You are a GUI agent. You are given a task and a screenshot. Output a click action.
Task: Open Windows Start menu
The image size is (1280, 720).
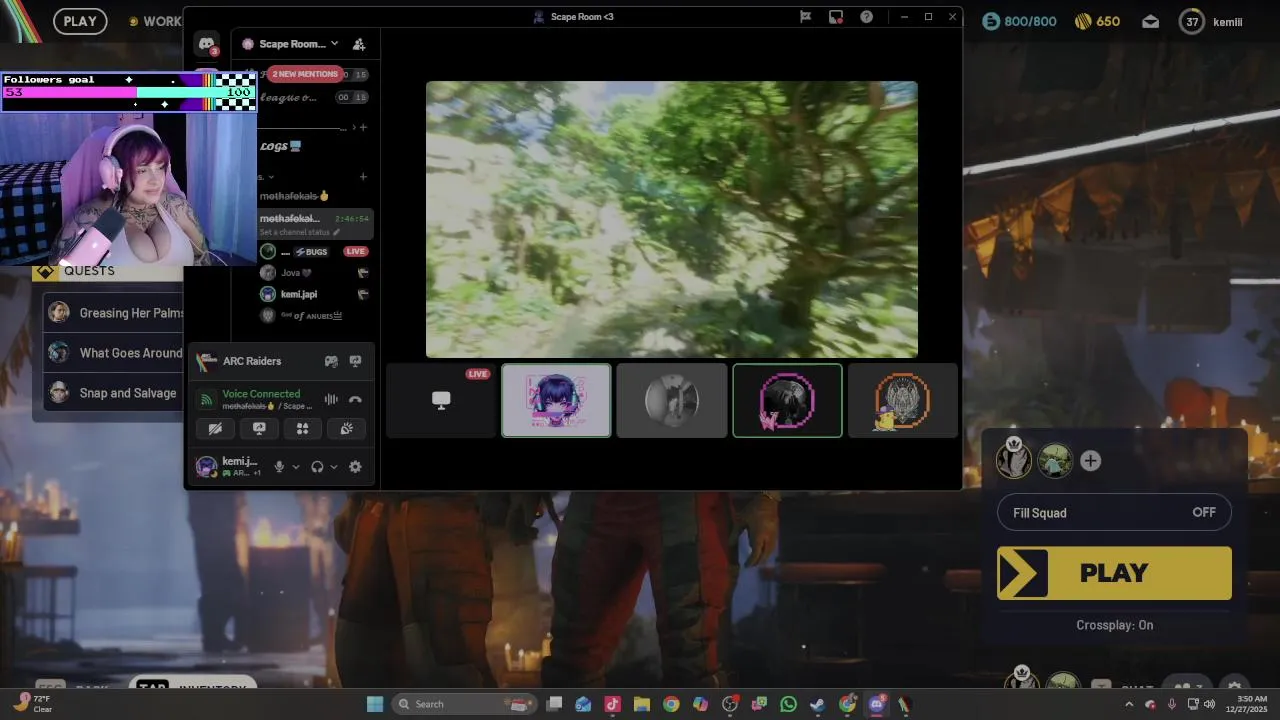[x=375, y=704]
